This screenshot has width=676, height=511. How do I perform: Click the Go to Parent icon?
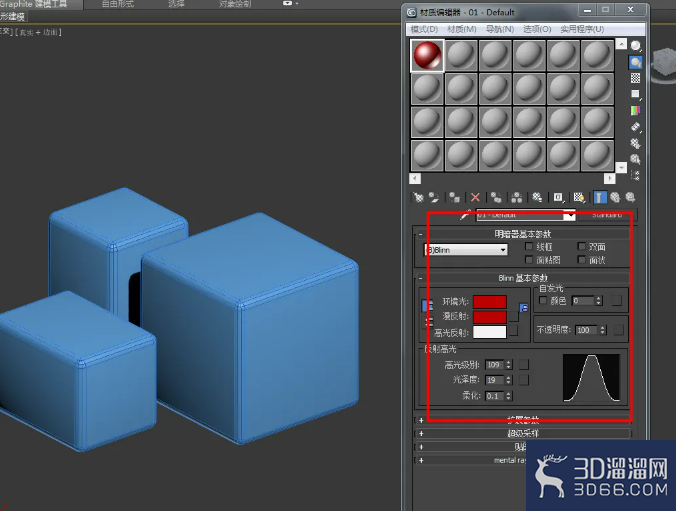click(615, 198)
